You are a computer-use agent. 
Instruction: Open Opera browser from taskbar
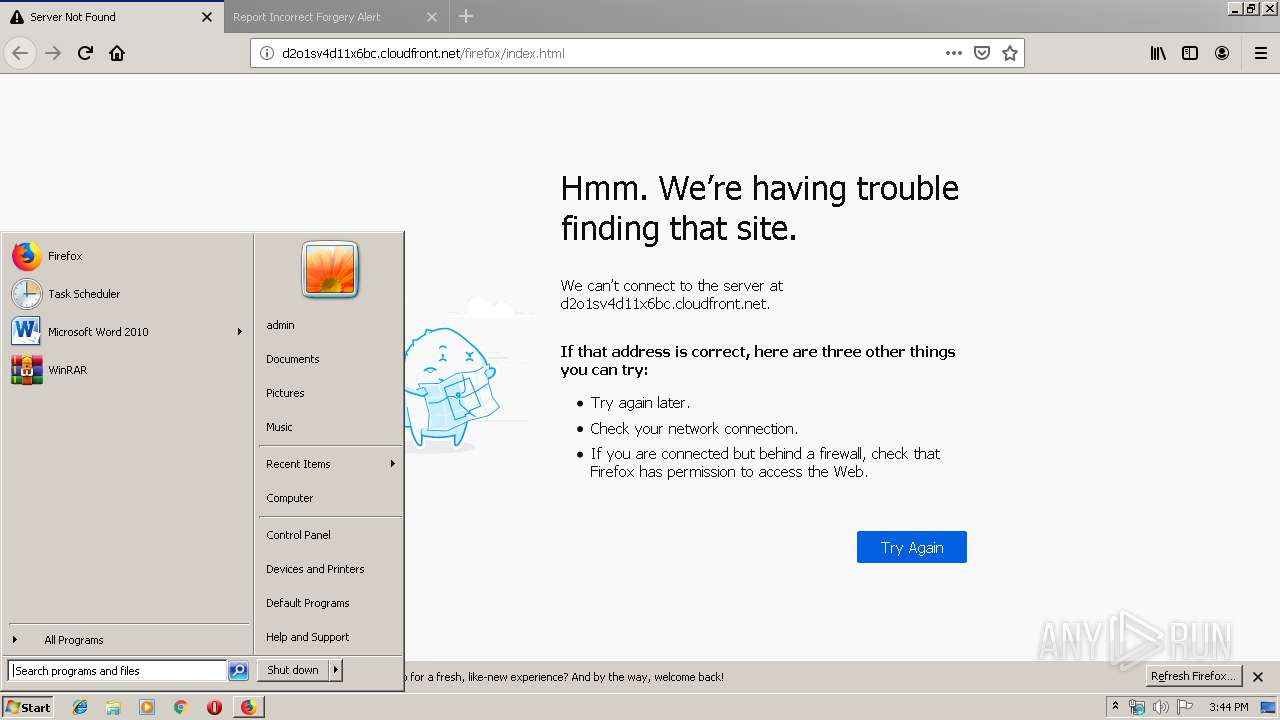[214, 707]
